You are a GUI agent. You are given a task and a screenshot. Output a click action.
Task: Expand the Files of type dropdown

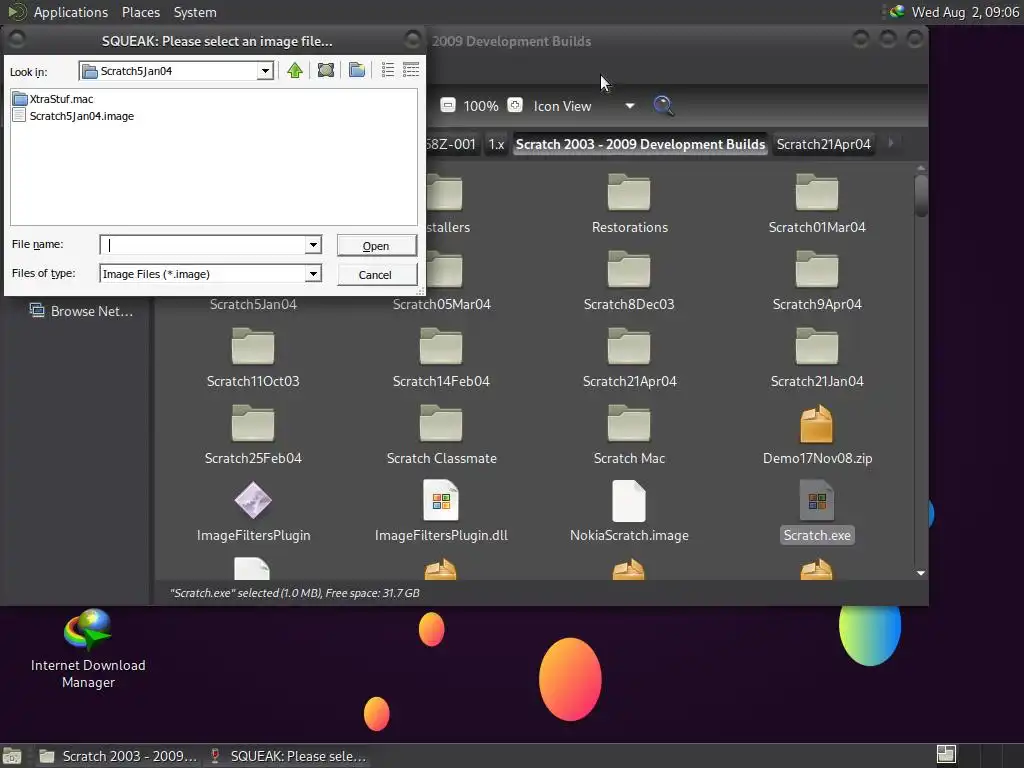coord(313,274)
